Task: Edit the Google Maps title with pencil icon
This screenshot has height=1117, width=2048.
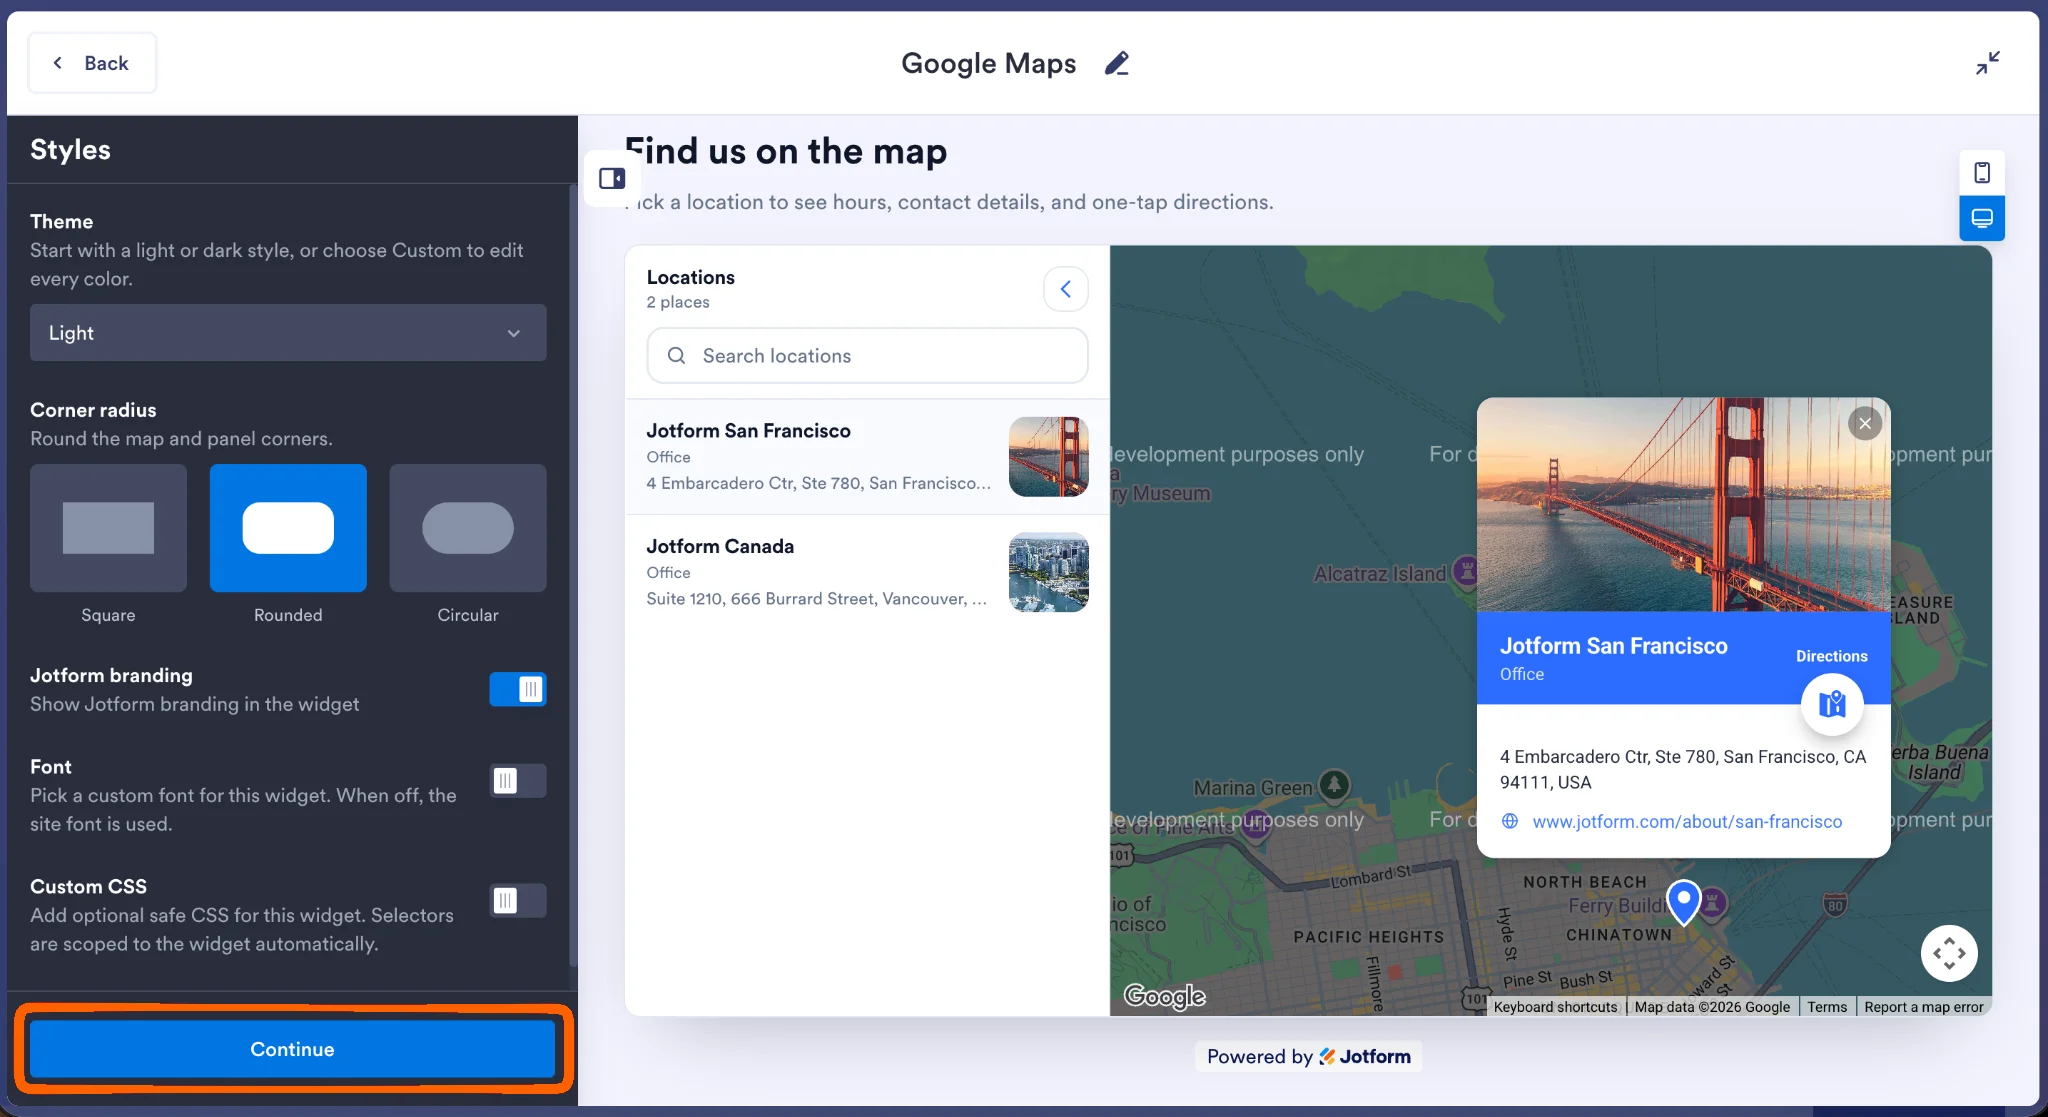Action: coord(1116,63)
